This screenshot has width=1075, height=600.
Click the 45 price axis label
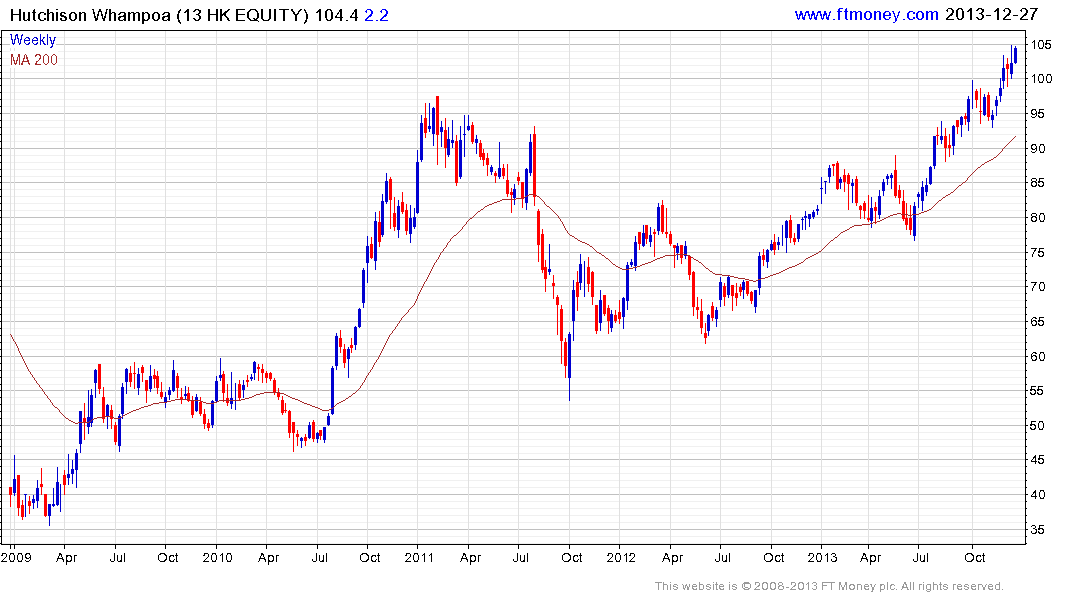[x=1038, y=460]
